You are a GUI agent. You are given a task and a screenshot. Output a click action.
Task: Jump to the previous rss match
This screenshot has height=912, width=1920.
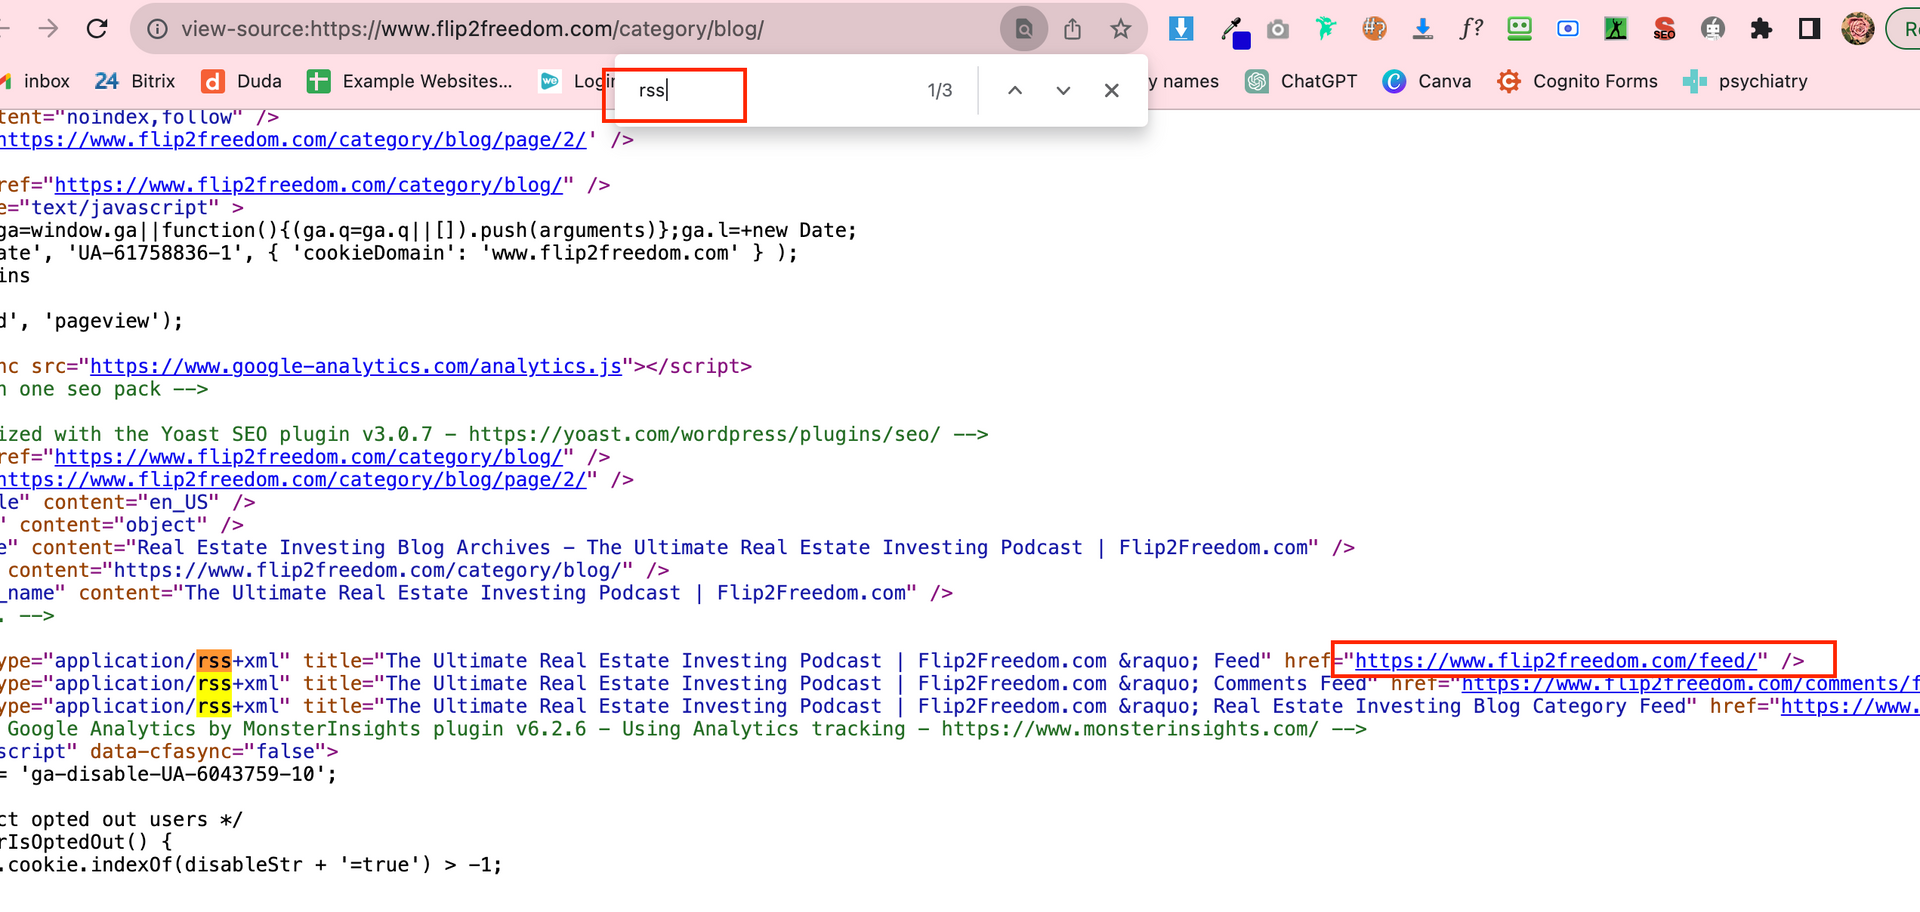pos(1014,90)
